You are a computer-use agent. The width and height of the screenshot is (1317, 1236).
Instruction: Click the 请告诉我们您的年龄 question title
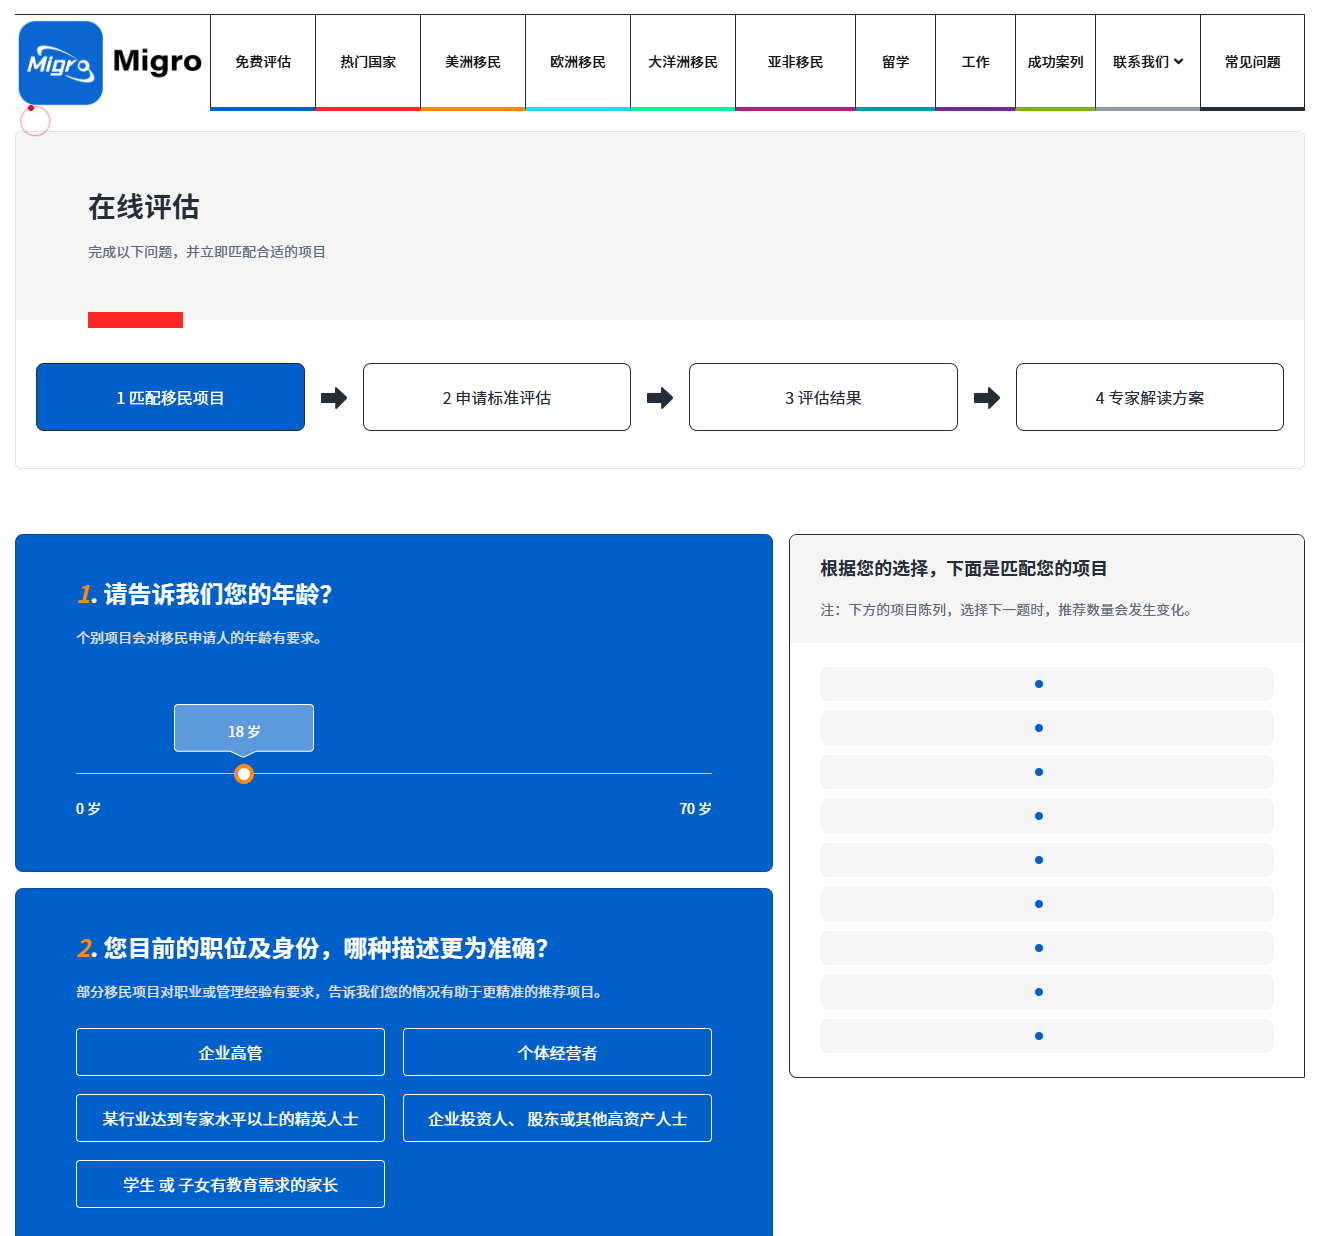[x=204, y=594]
